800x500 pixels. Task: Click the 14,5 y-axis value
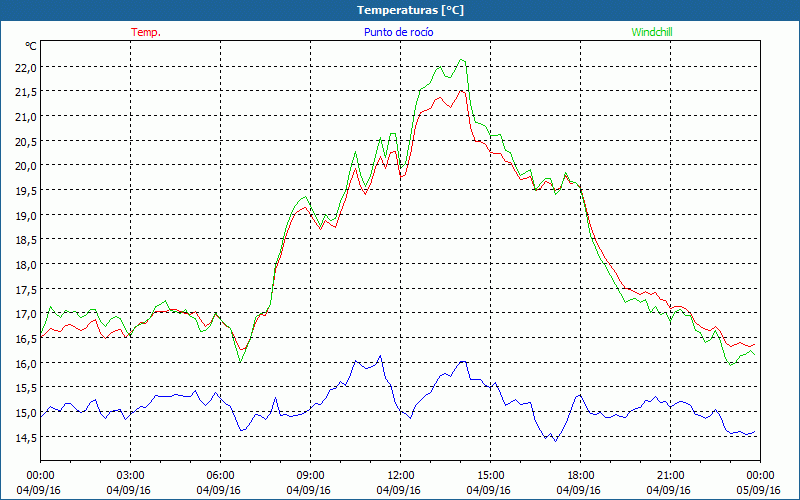[x=26, y=437]
